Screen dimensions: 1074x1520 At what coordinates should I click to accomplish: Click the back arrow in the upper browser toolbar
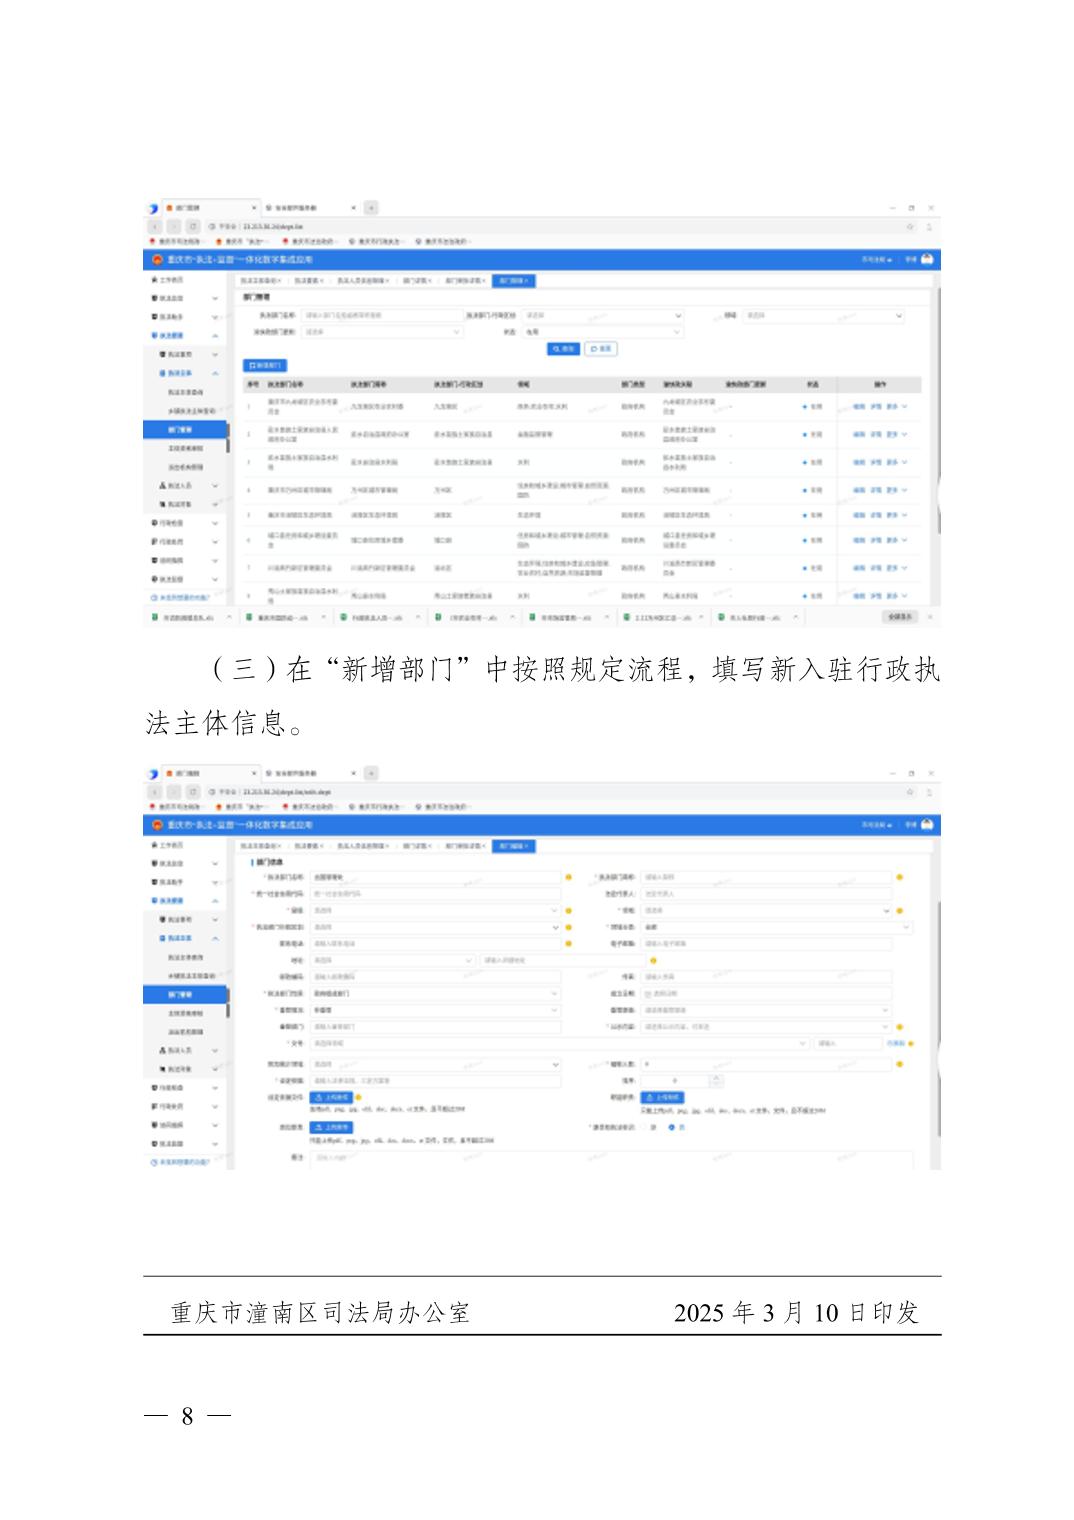tap(156, 227)
